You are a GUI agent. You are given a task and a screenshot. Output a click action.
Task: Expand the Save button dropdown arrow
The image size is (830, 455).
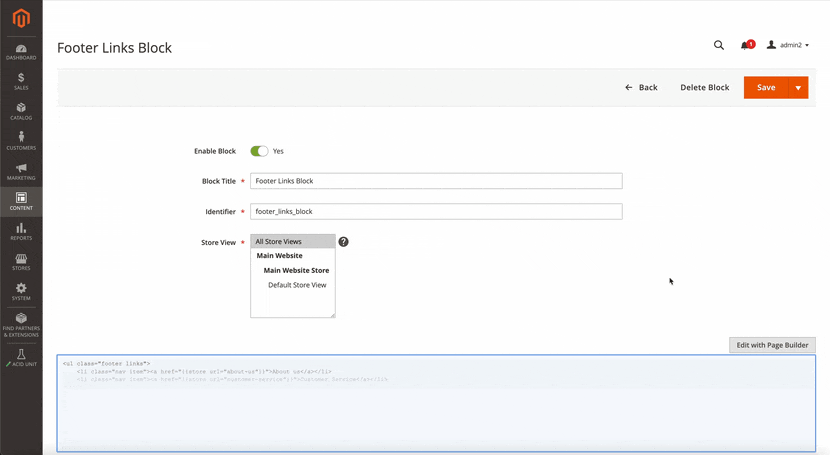(798, 88)
